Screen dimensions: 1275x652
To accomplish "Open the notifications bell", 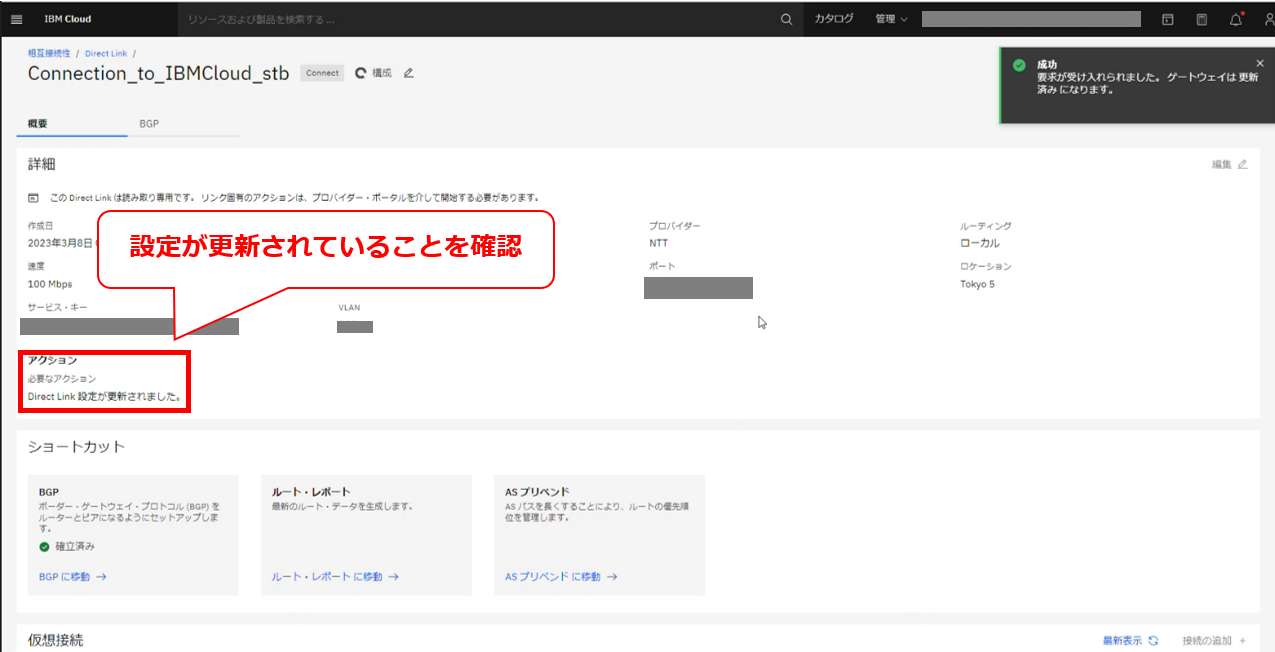I will pyautogui.click(x=1236, y=19).
